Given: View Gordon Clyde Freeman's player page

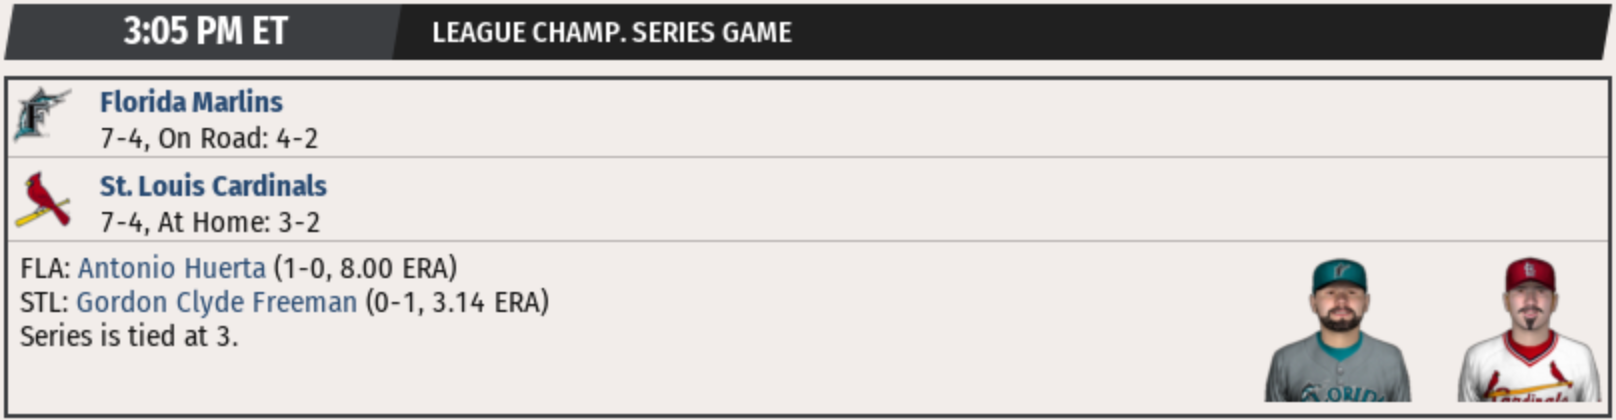Looking at the screenshot, I should tap(216, 302).
